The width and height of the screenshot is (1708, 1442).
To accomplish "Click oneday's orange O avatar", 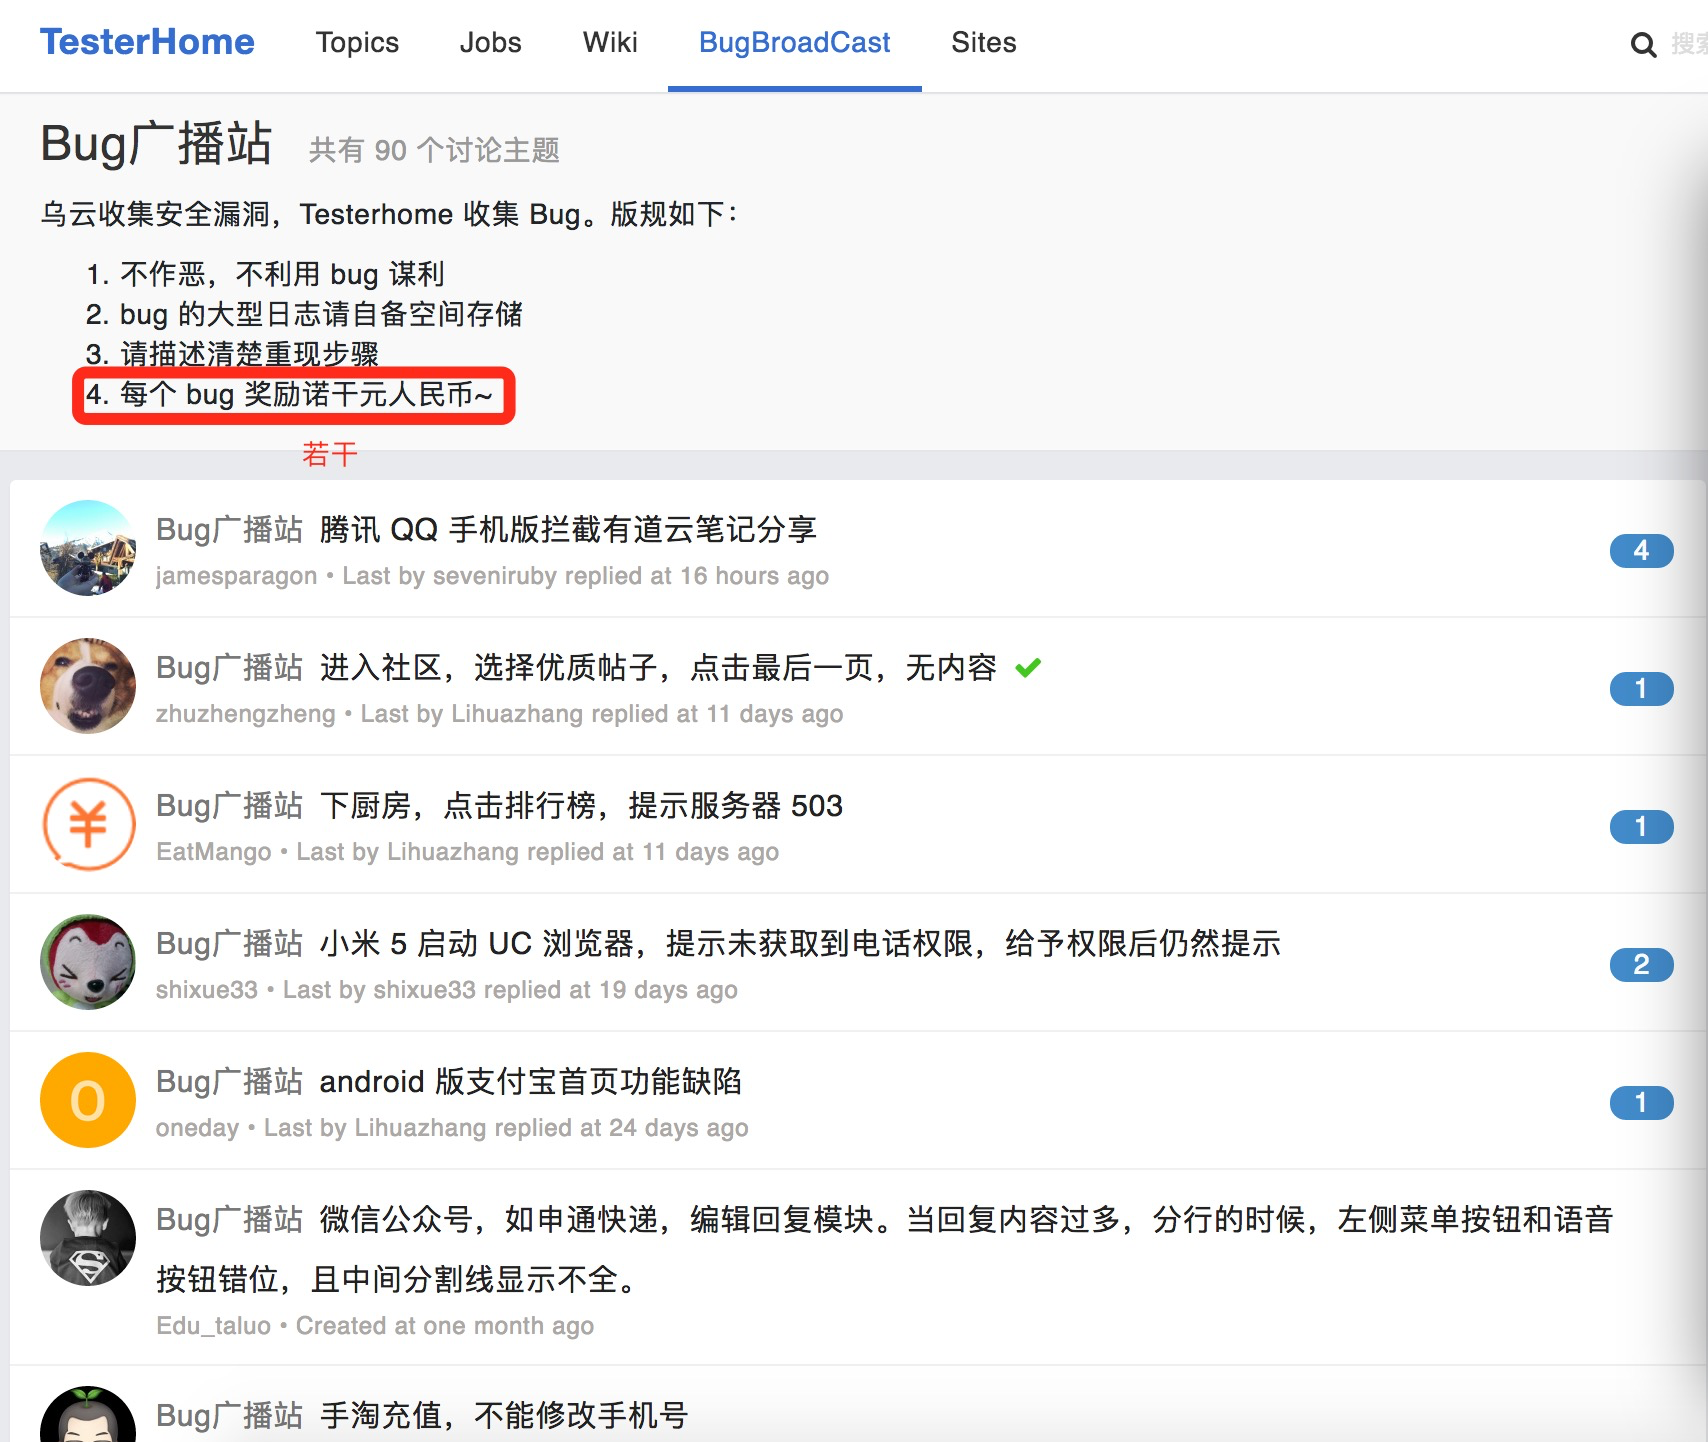I will (88, 1100).
